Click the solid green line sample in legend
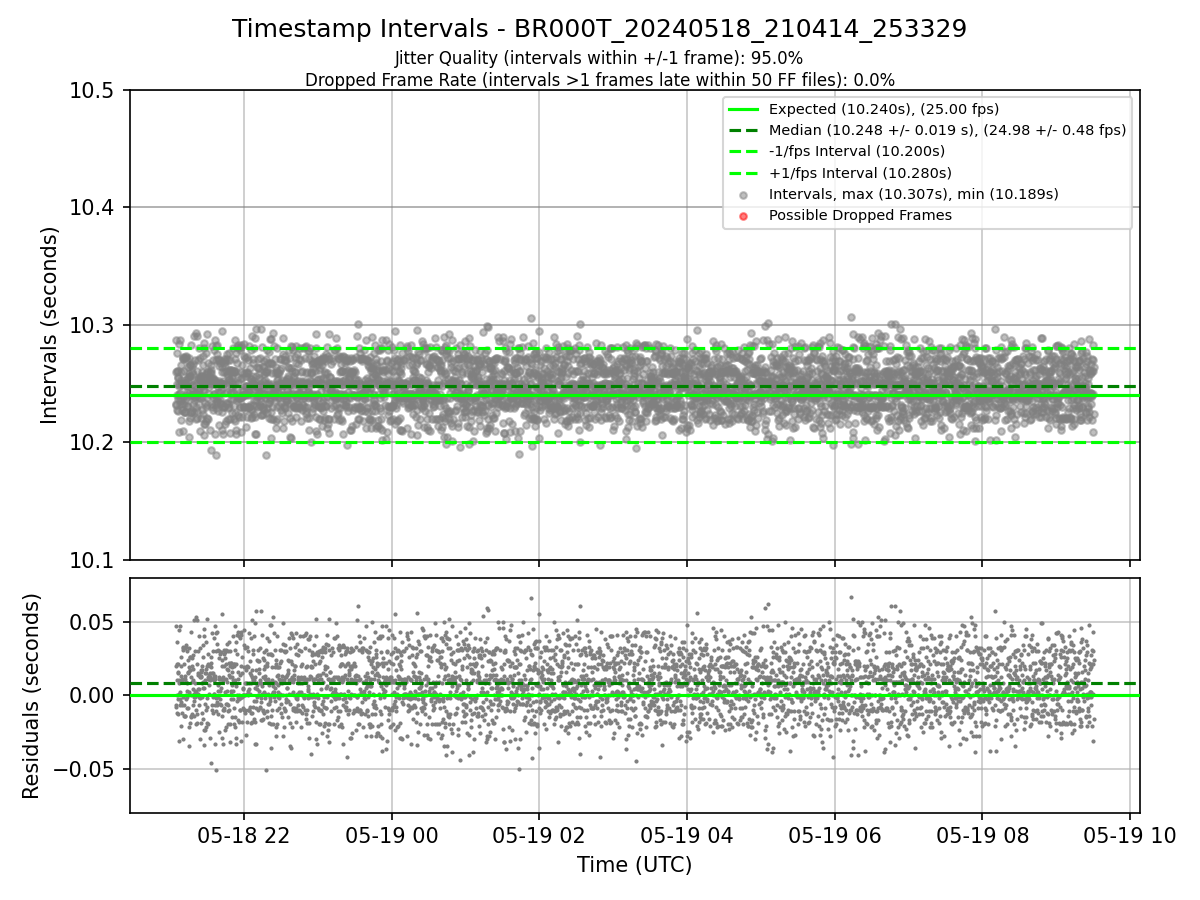 coord(744,109)
